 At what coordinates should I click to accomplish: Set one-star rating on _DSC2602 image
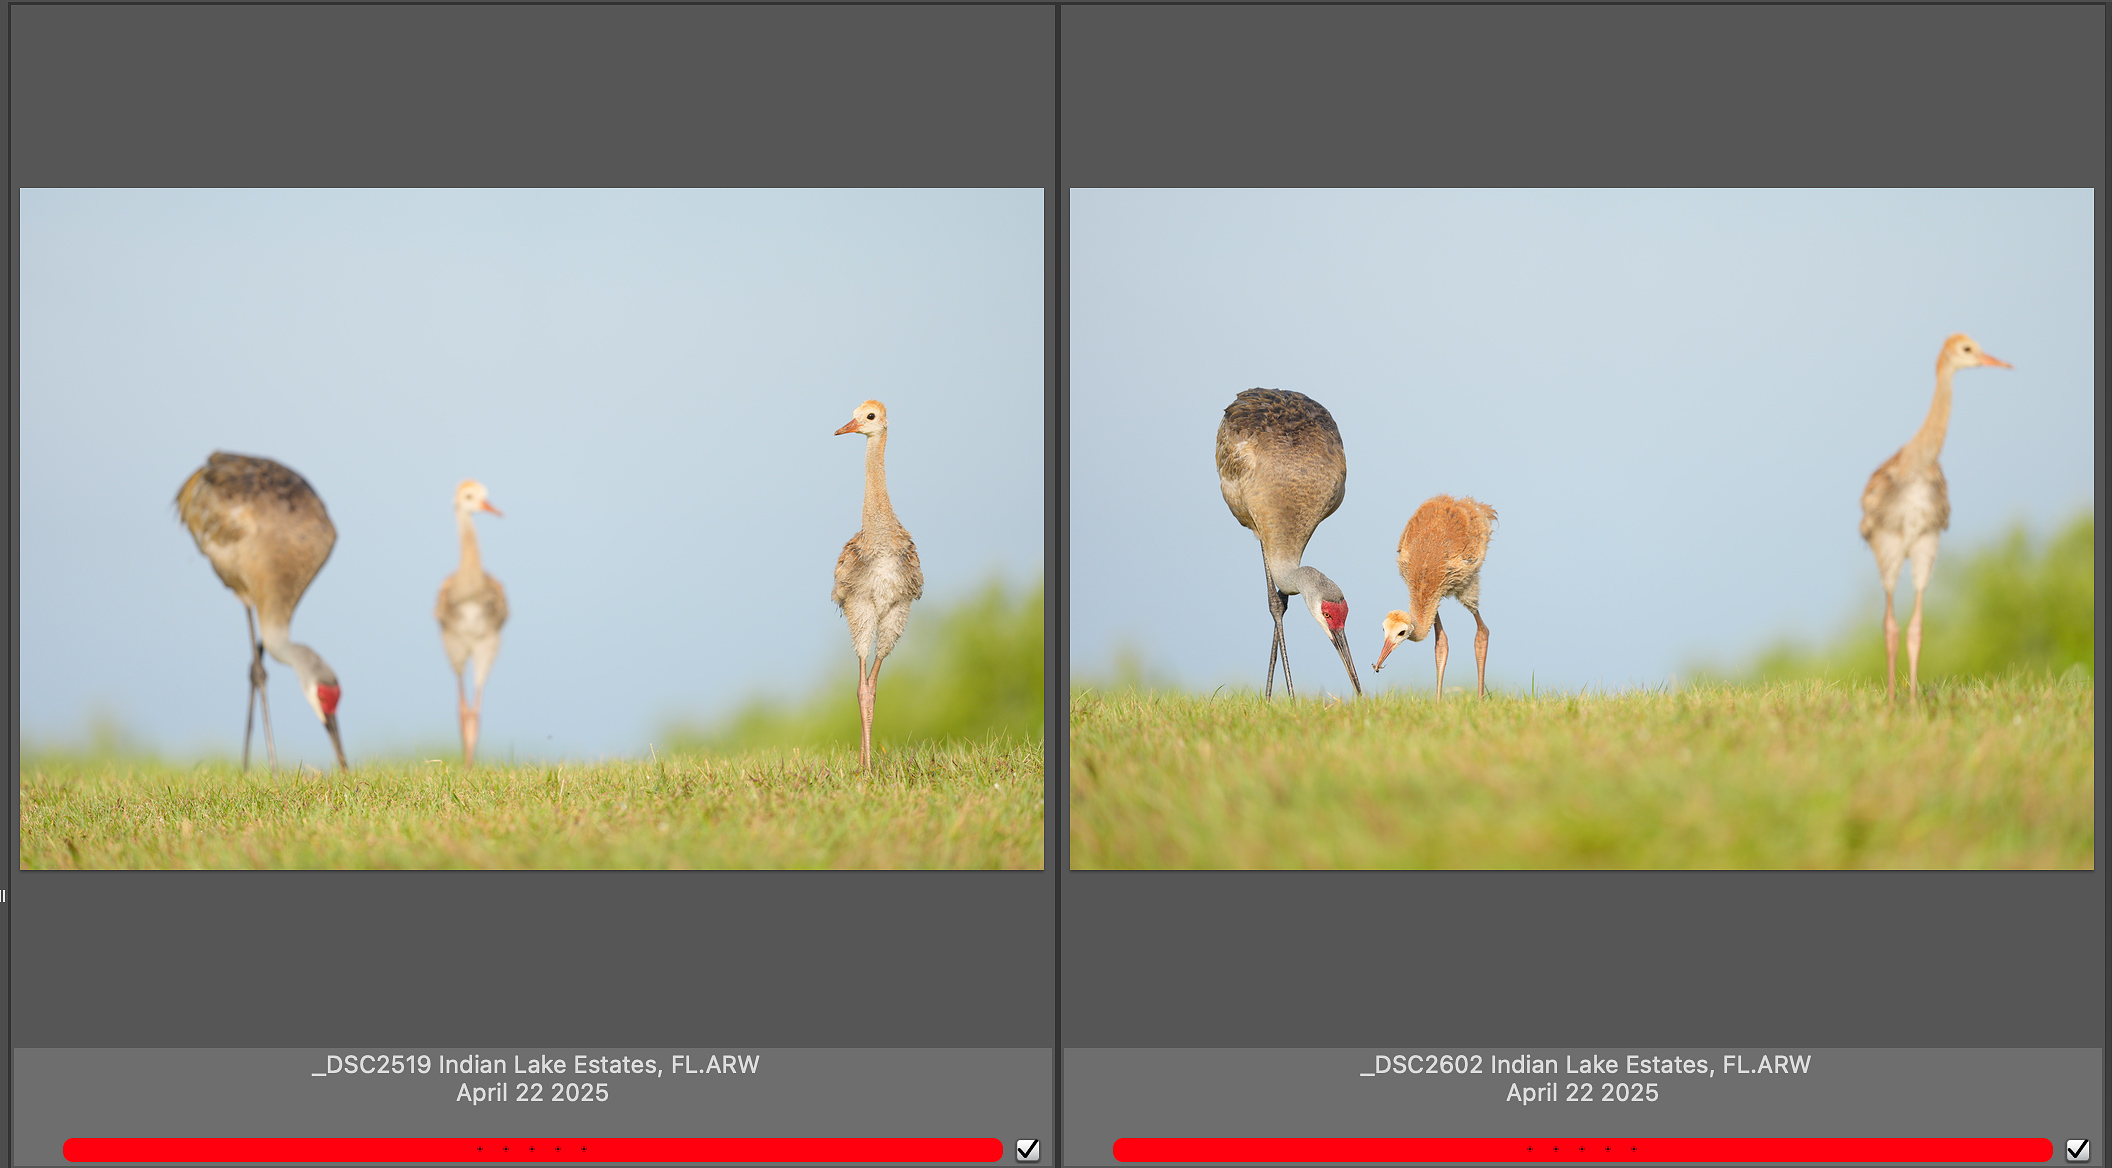coord(1530,1149)
